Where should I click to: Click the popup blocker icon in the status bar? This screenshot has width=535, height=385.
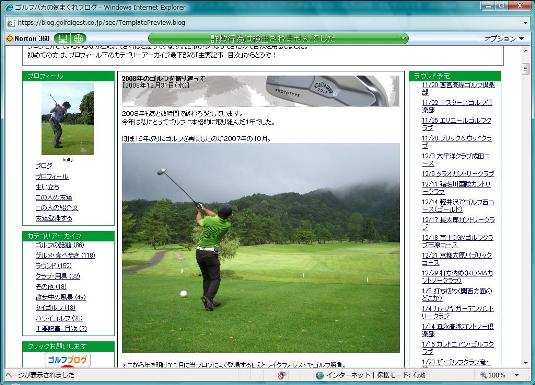click(281, 375)
